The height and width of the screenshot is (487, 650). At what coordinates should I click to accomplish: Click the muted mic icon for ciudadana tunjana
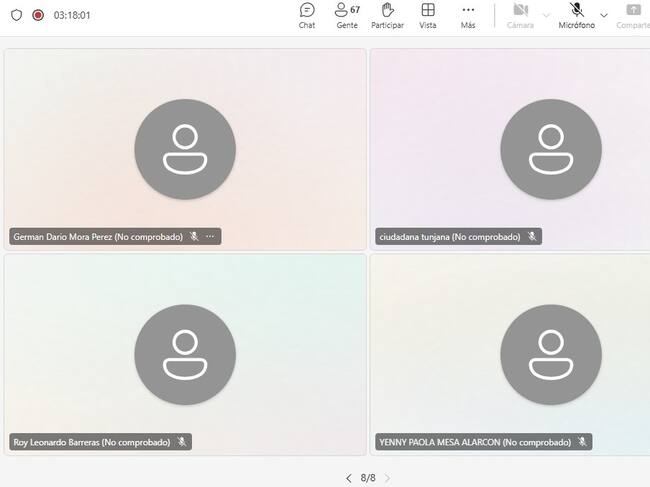532,237
